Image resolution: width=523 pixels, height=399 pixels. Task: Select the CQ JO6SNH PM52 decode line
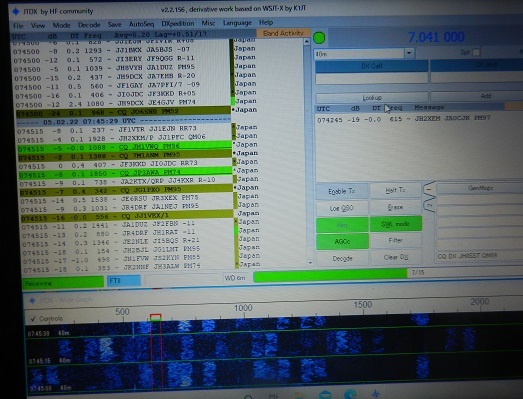point(123,112)
